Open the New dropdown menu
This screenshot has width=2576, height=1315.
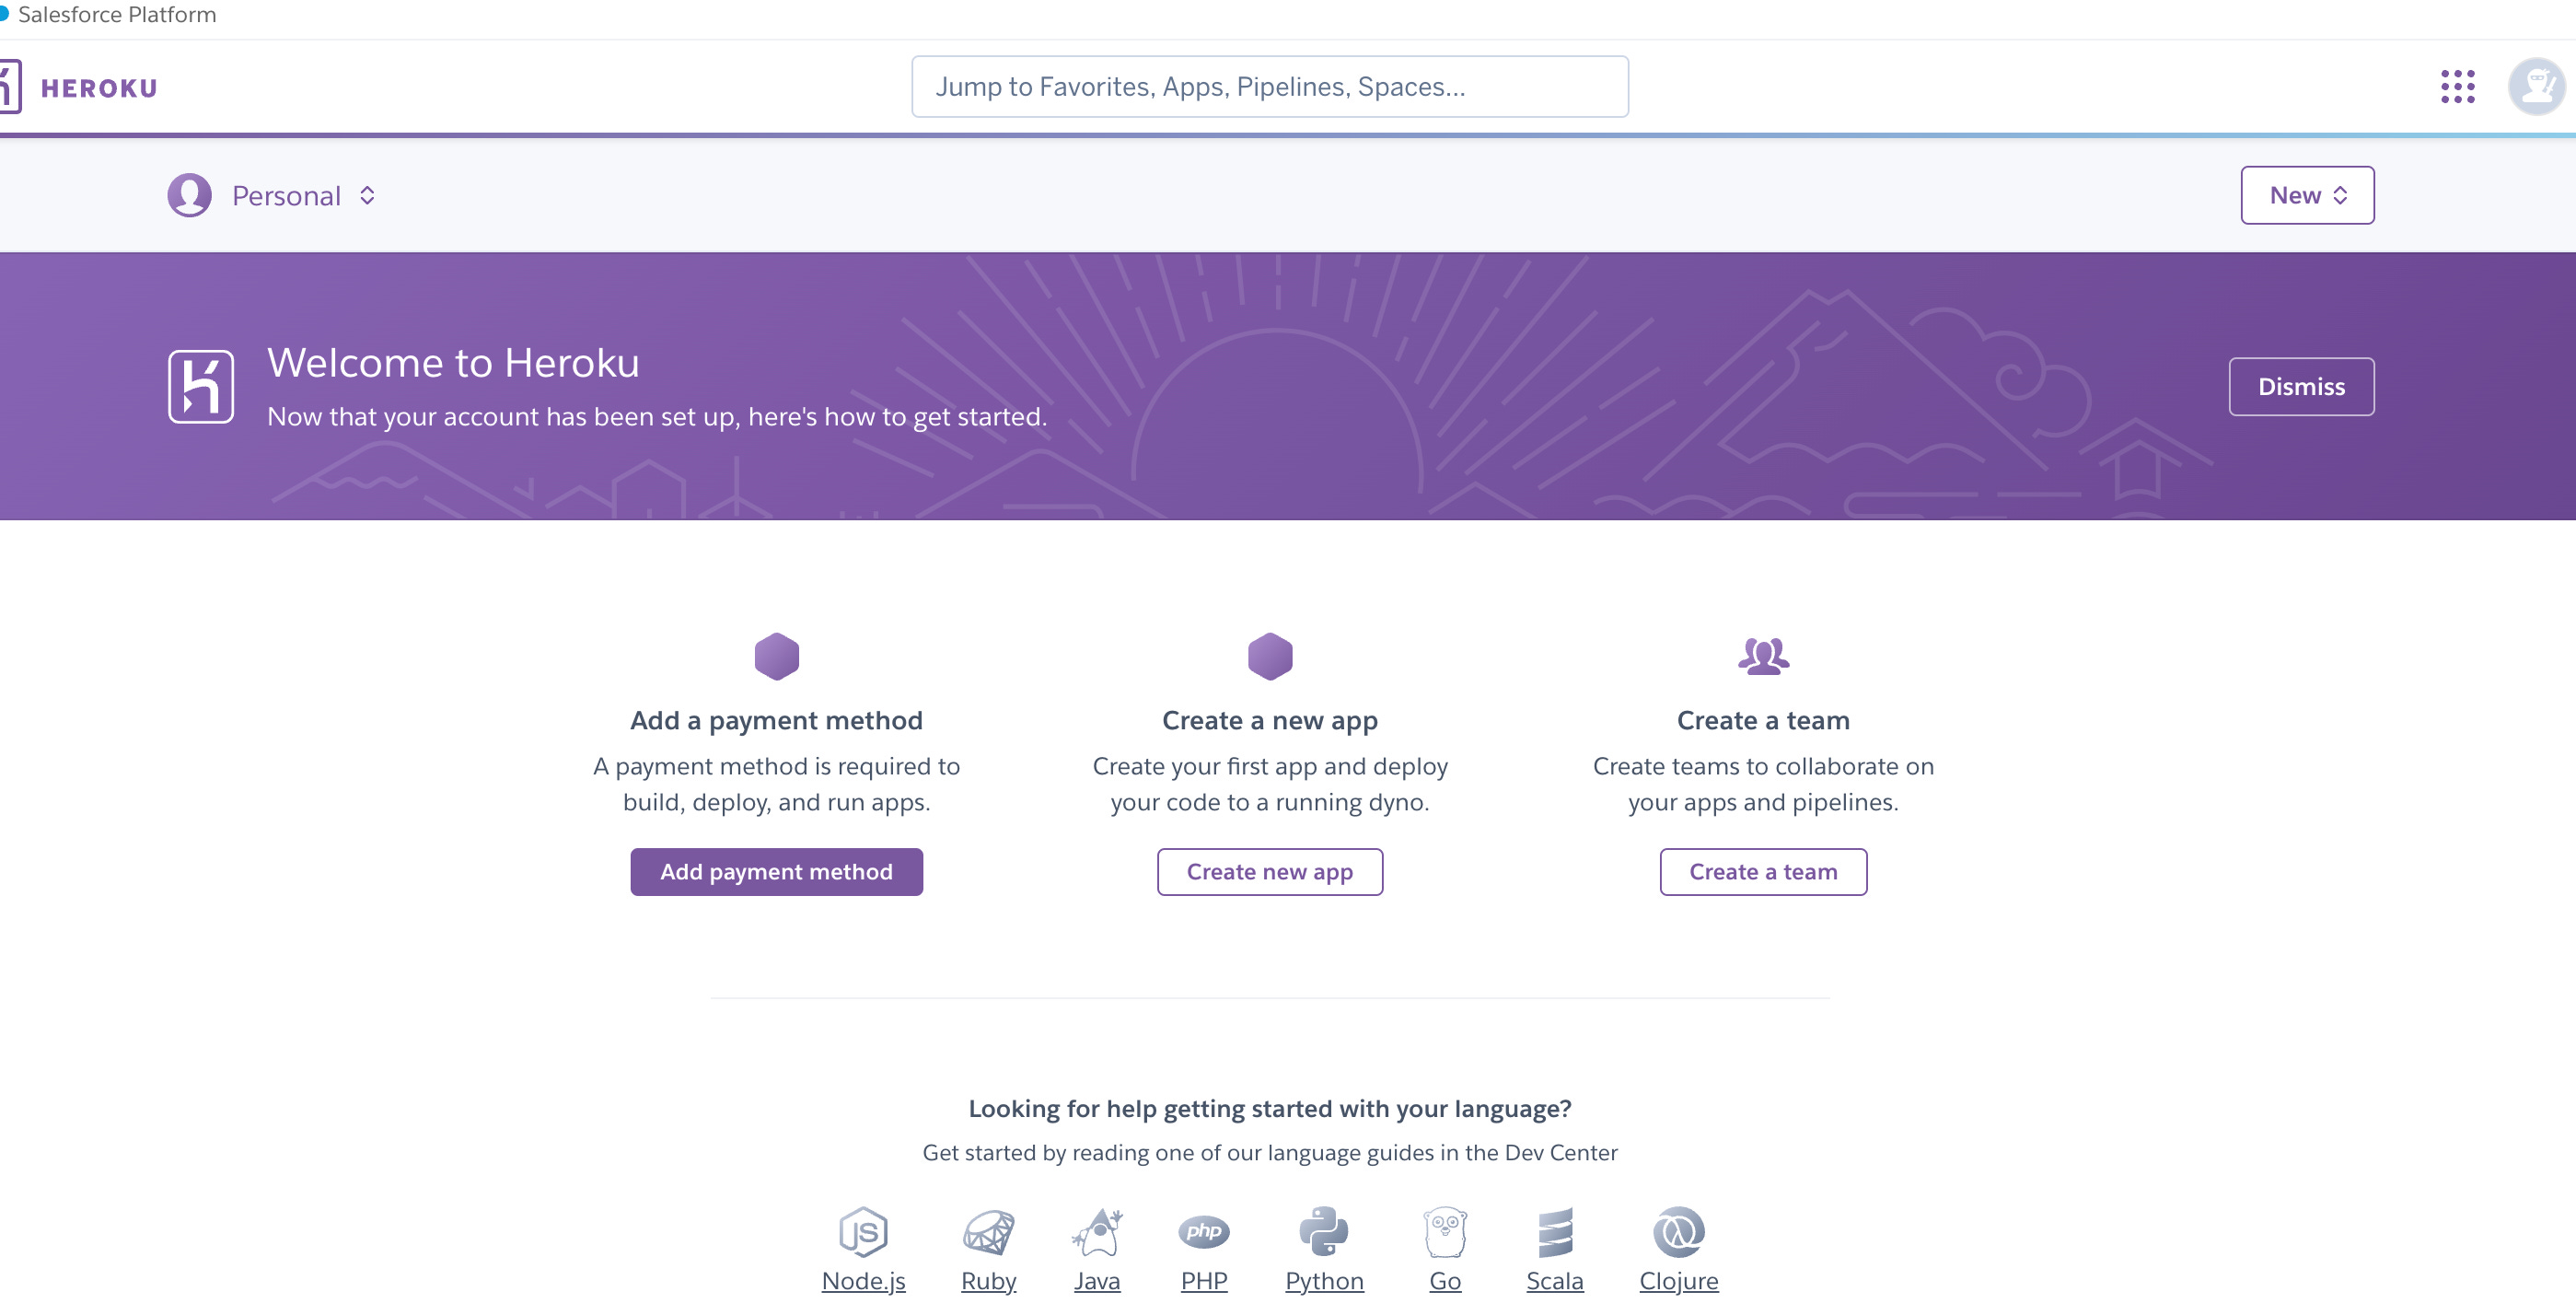[x=2306, y=195]
